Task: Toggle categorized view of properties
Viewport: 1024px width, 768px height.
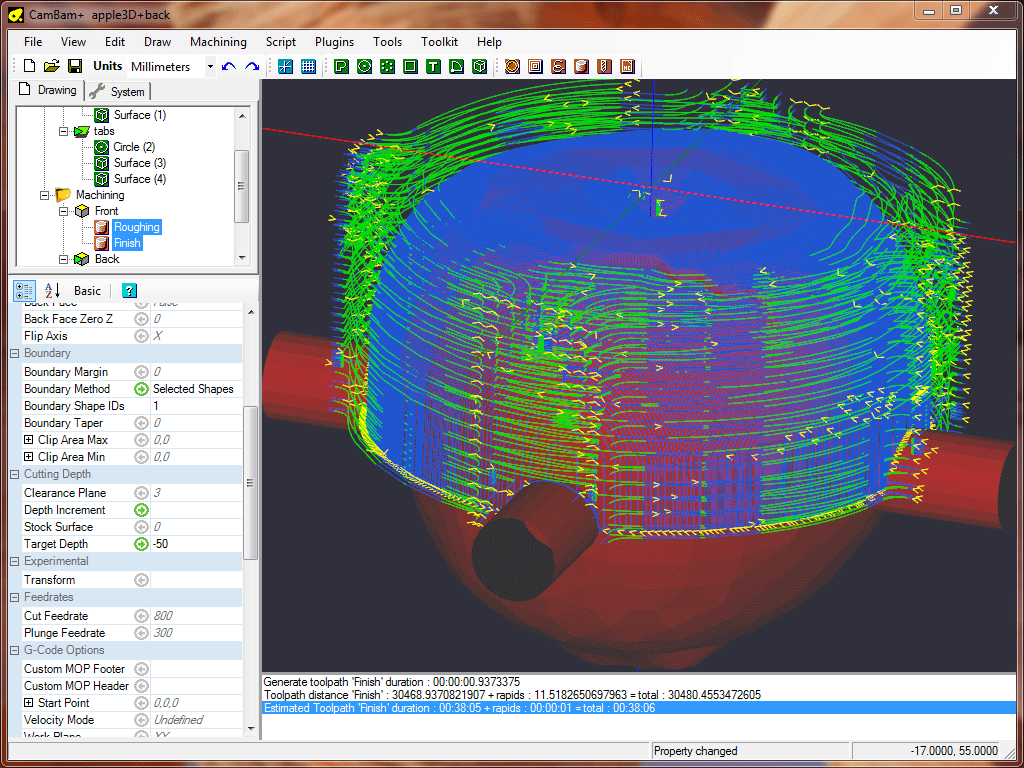Action: click(x=25, y=290)
